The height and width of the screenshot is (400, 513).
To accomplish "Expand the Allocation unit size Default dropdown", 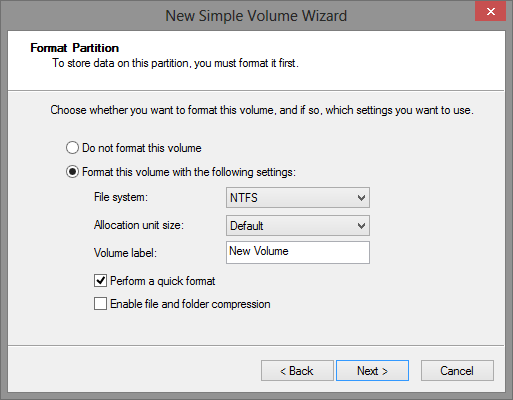I will coord(298,226).
